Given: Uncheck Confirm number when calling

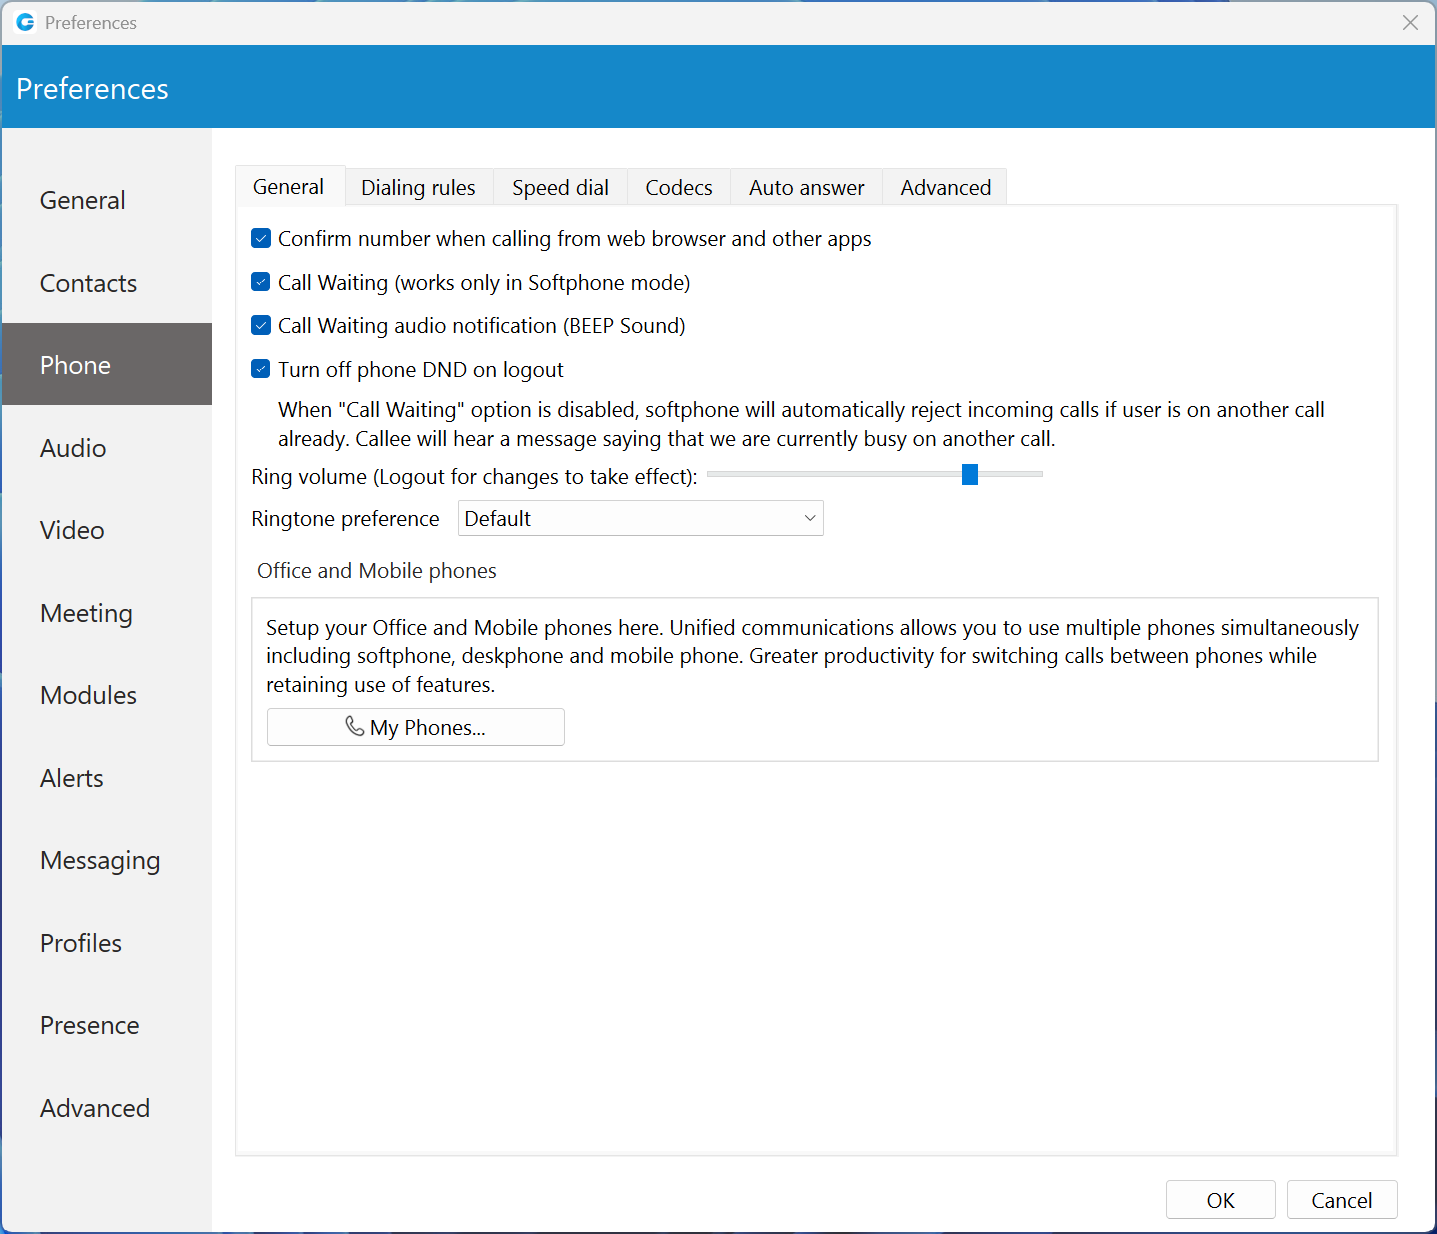Looking at the screenshot, I should click(260, 238).
